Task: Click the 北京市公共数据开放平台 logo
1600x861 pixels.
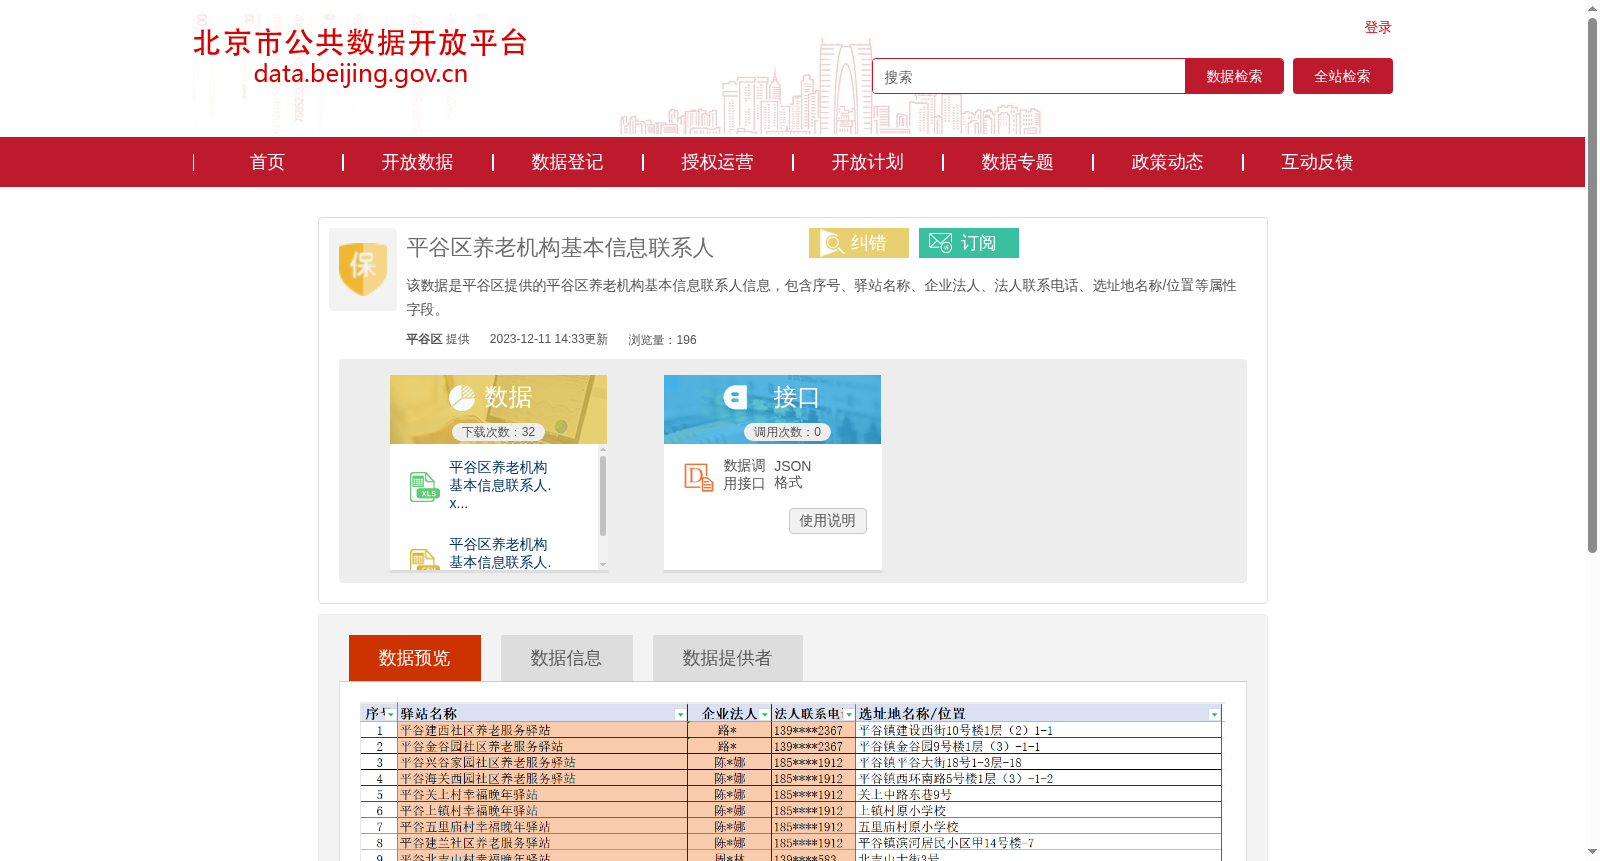Action: pyautogui.click(x=360, y=57)
